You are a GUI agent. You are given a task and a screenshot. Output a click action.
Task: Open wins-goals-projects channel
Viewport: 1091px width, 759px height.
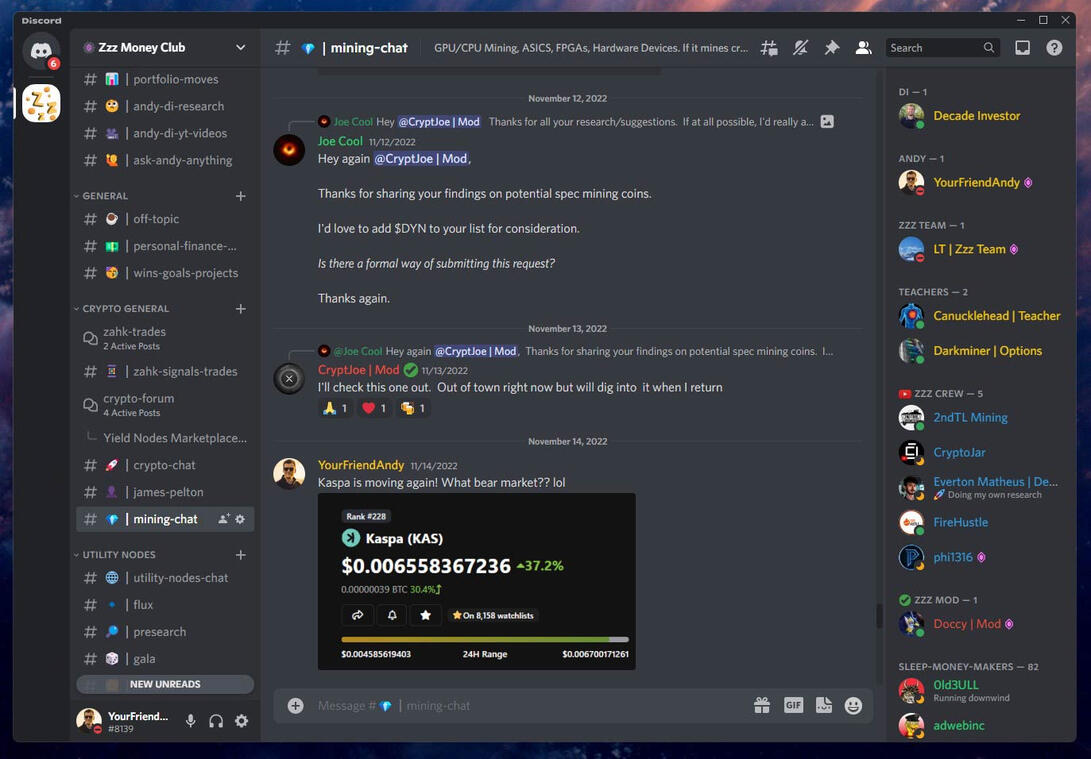point(165,273)
